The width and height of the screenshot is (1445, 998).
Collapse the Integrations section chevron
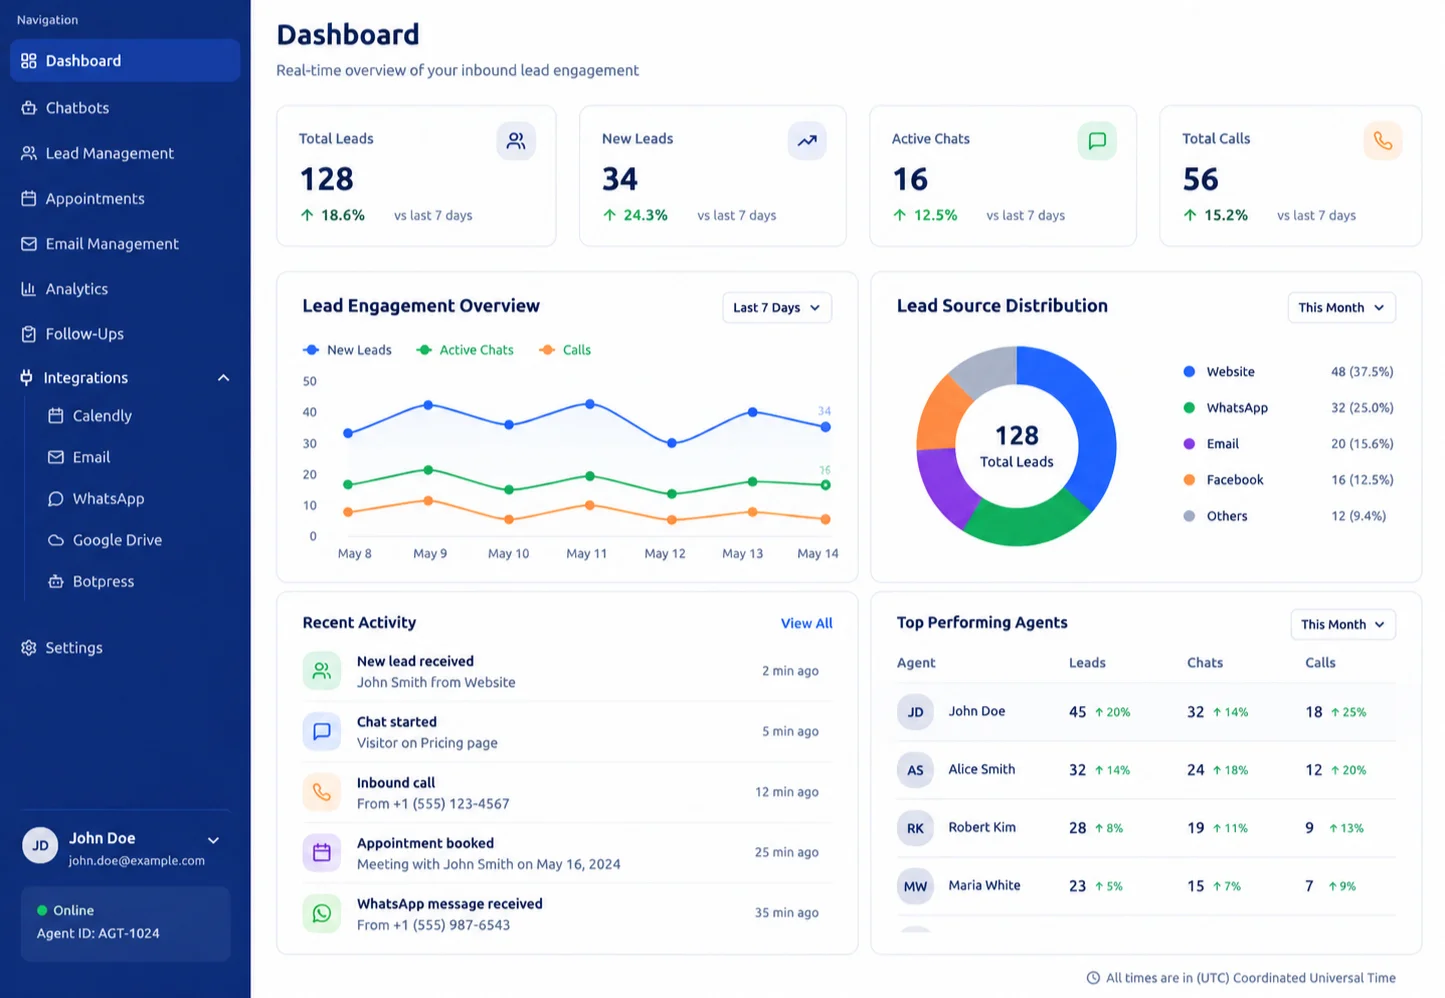(224, 378)
